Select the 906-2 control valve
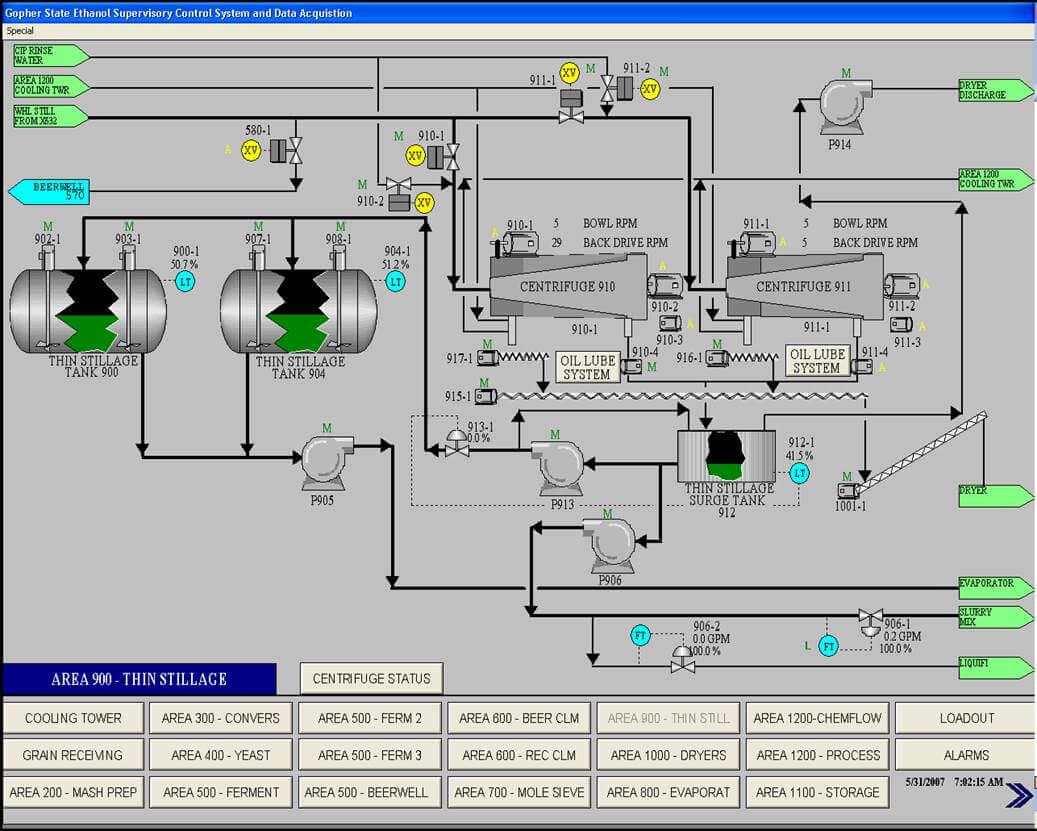 (683, 660)
